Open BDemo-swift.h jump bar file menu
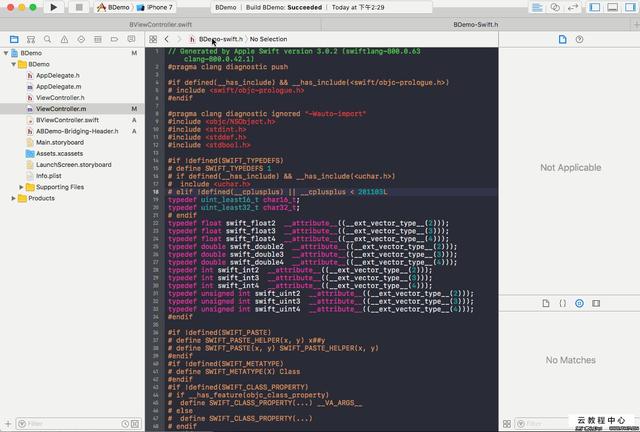The height and width of the screenshot is (432, 640). pyautogui.click(x=216, y=39)
